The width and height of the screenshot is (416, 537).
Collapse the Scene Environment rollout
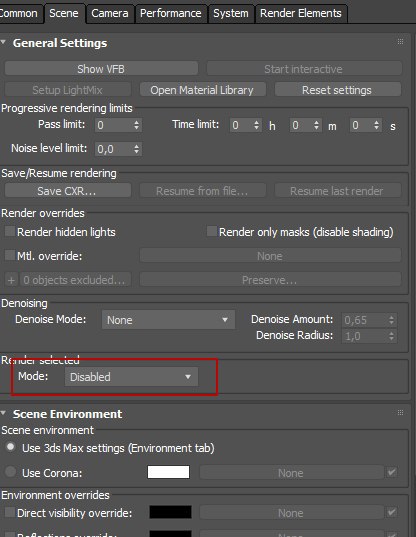coord(4,413)
